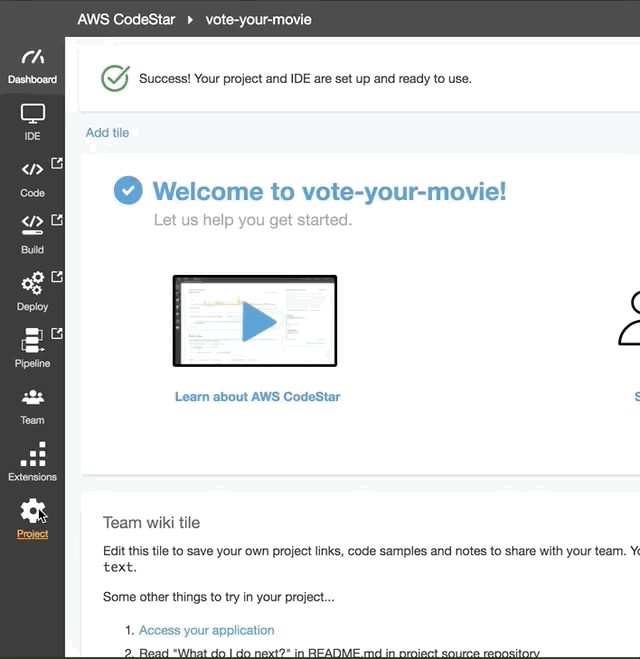The height and width of the screenshot is (659, 640).
Task: Click external-link icon next to Pipeline
Action: tap(57, 333)
